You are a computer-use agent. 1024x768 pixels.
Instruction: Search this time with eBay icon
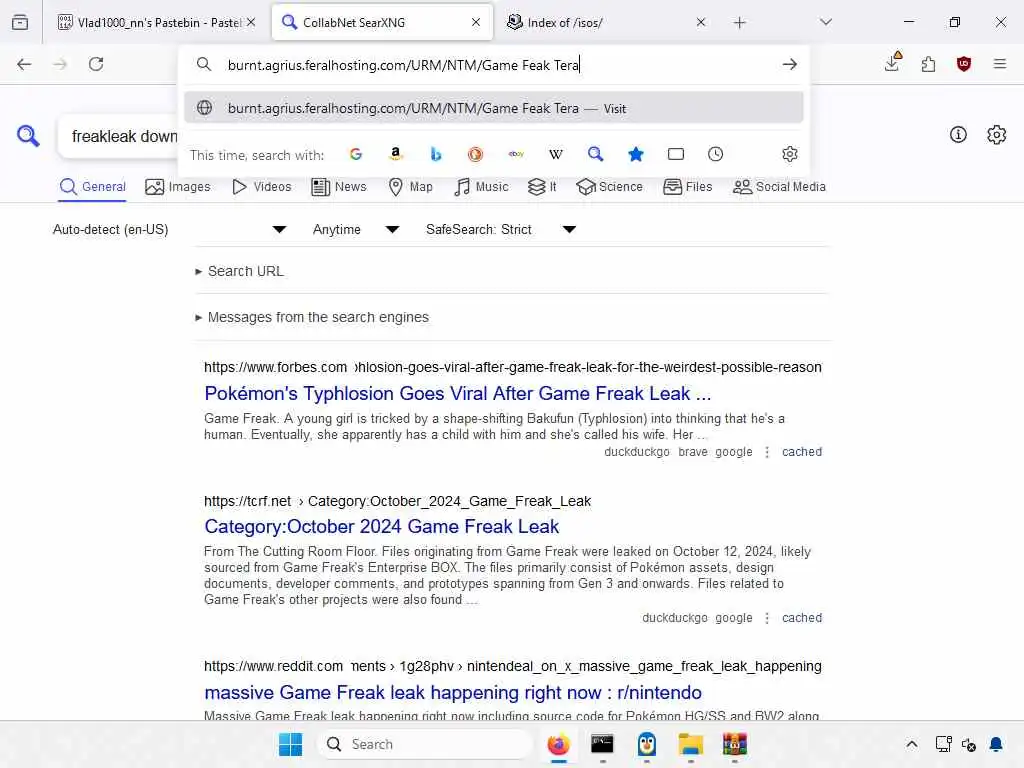[x=516, y=154]
